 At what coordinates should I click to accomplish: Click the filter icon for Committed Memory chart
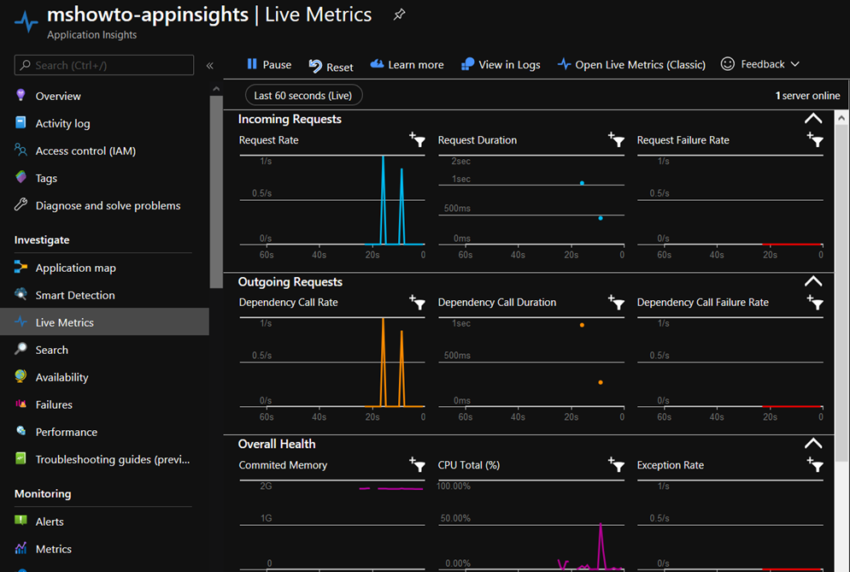(x=417, y=464)
